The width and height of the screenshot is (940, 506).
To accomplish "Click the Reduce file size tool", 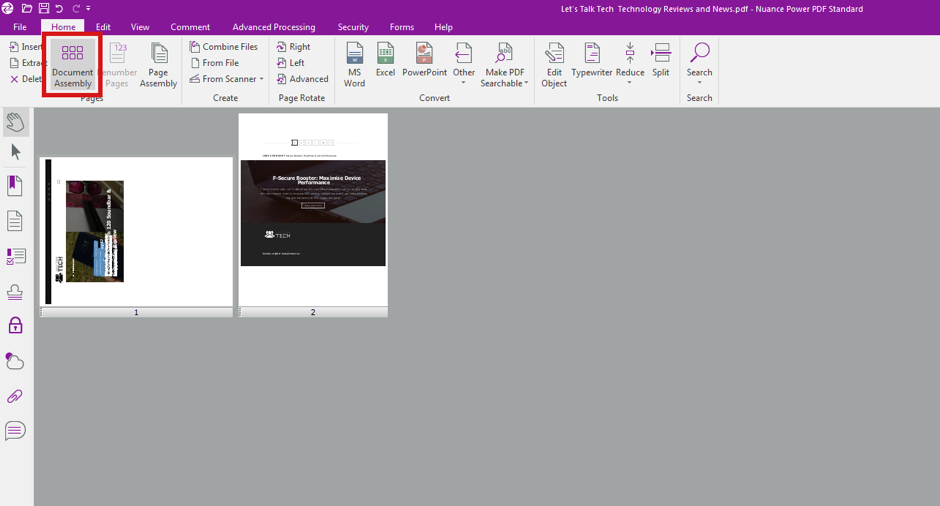I will (x=630, y=63).
